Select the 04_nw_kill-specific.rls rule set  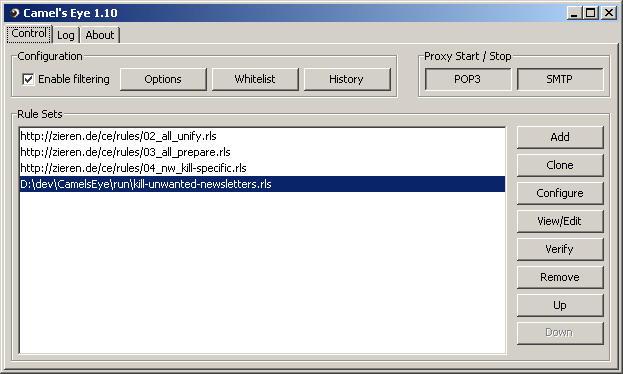[x=262, y=168]
